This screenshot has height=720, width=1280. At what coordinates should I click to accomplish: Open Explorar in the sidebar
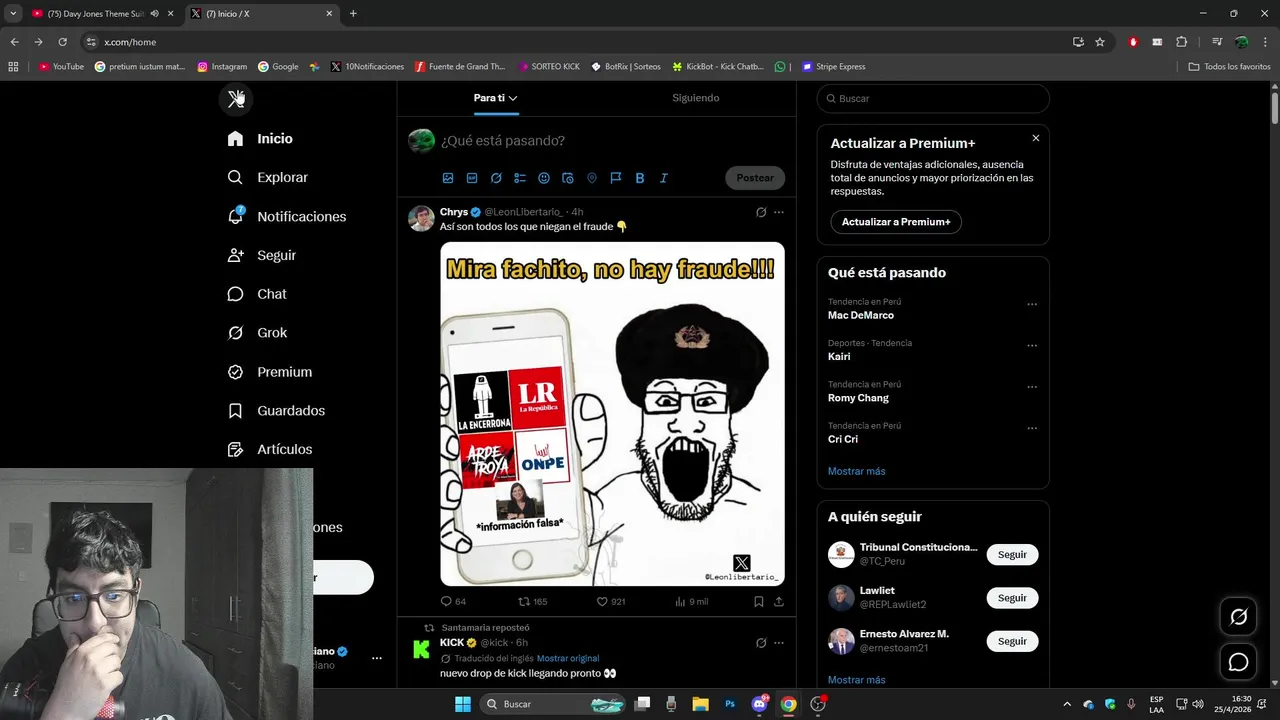(268, 177)
